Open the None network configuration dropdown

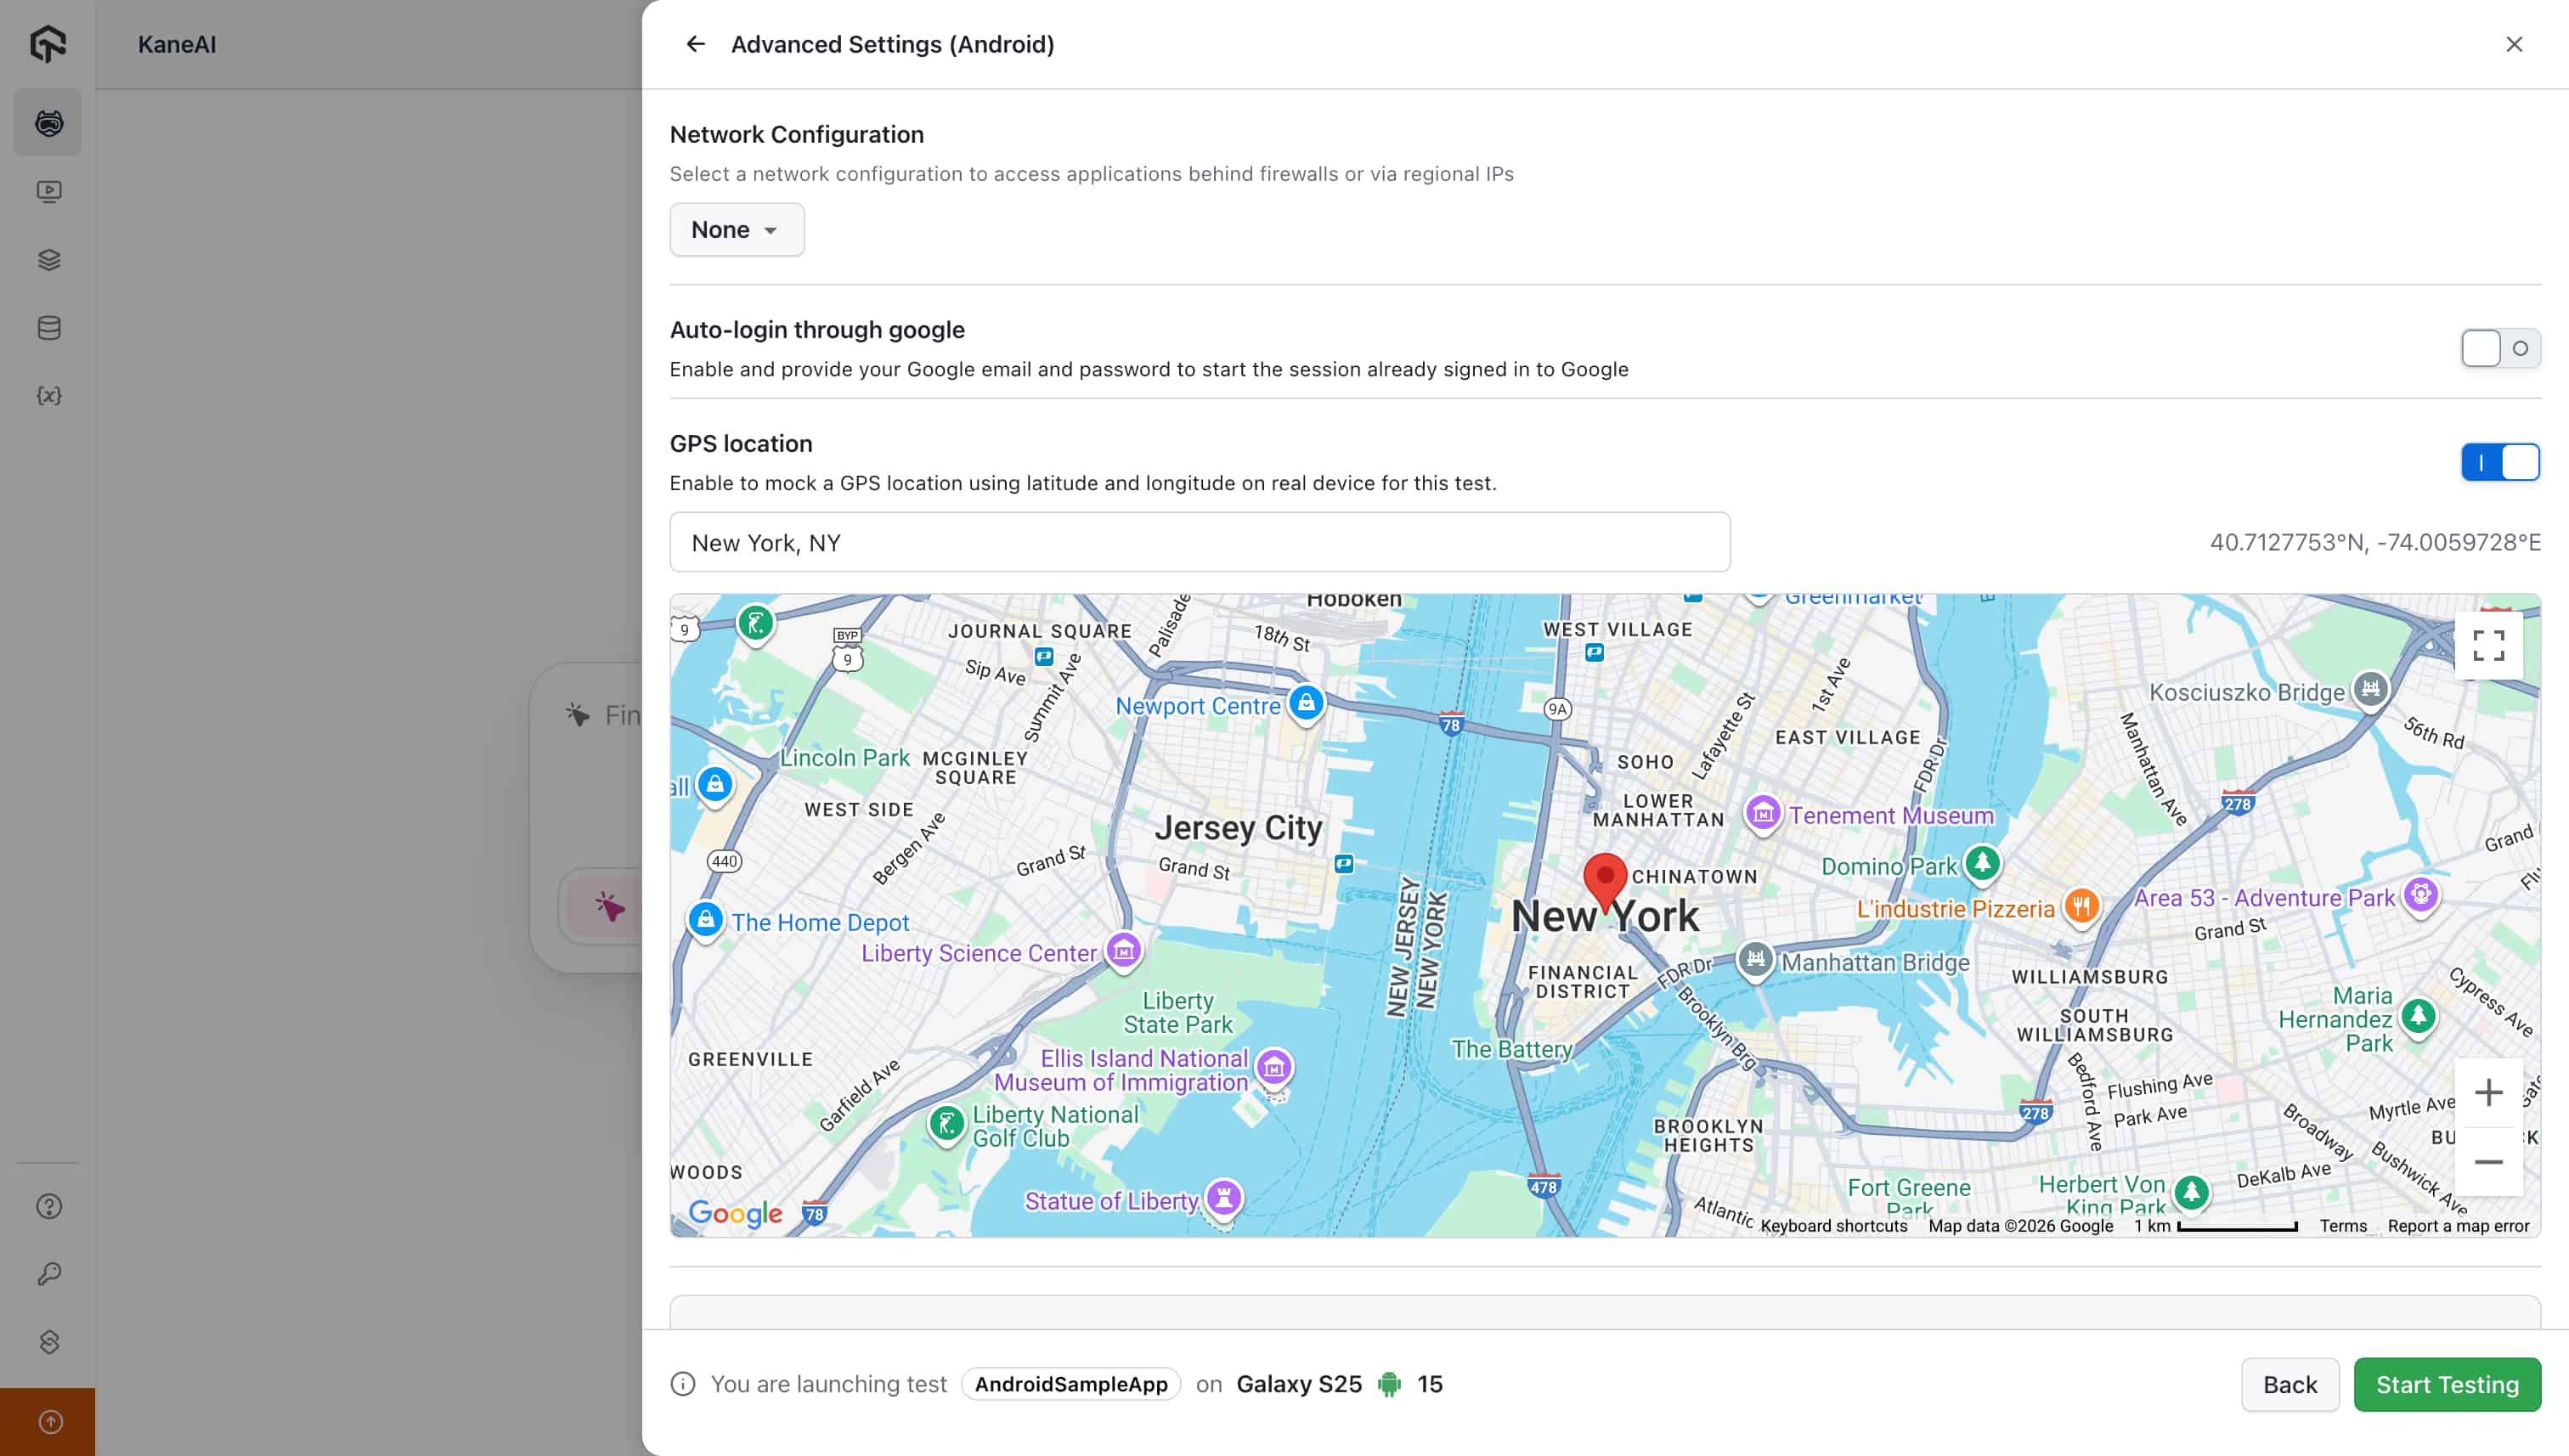coord(736,229)
